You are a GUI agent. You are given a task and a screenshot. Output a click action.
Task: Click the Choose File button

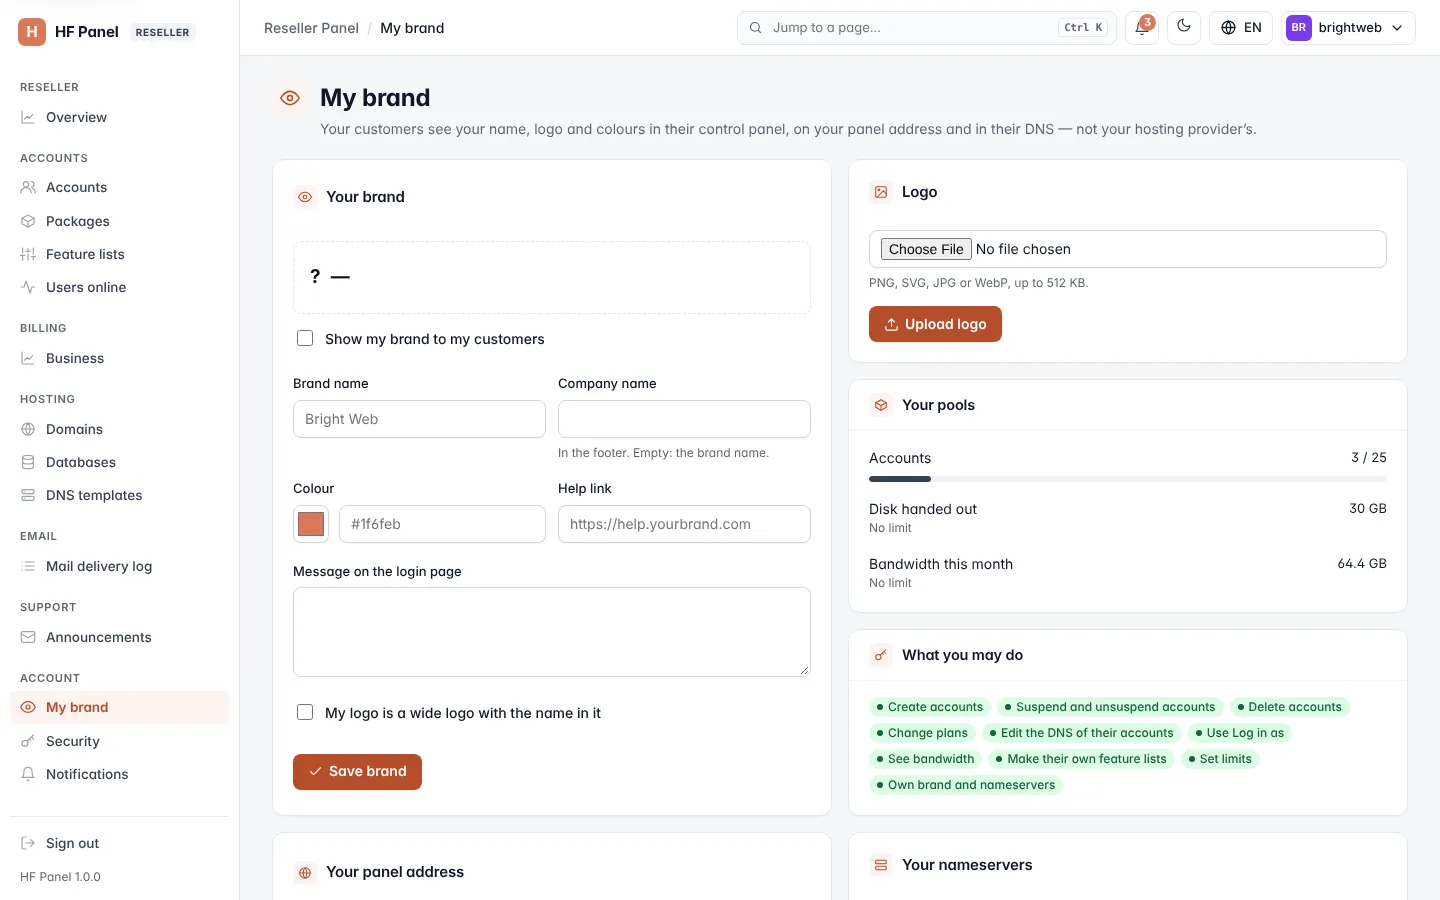click(926, 249)
